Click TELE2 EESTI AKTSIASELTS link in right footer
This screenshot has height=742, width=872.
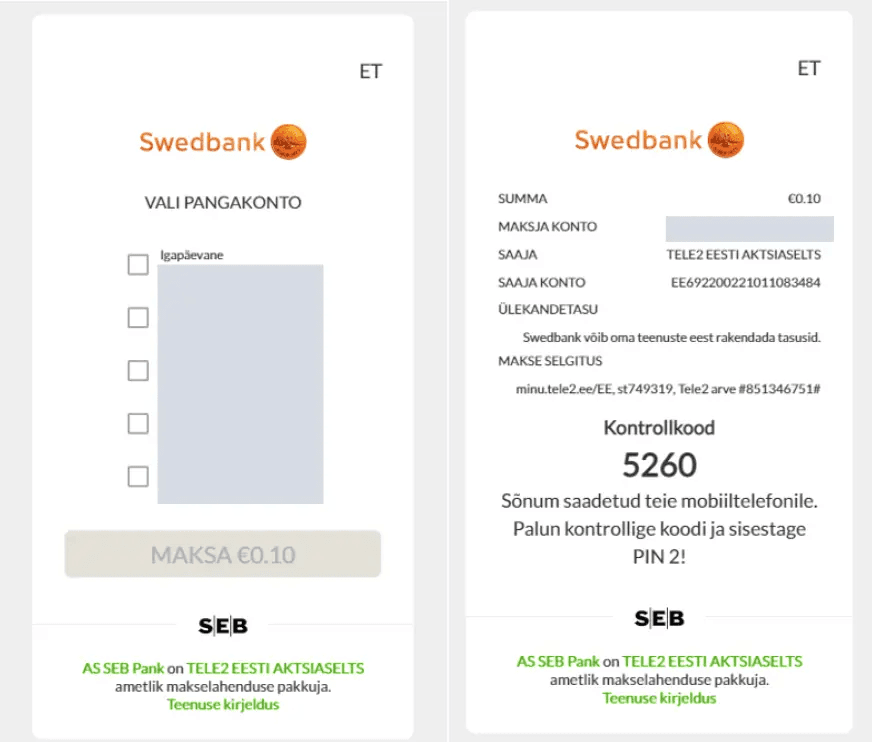tap(712, 661)
